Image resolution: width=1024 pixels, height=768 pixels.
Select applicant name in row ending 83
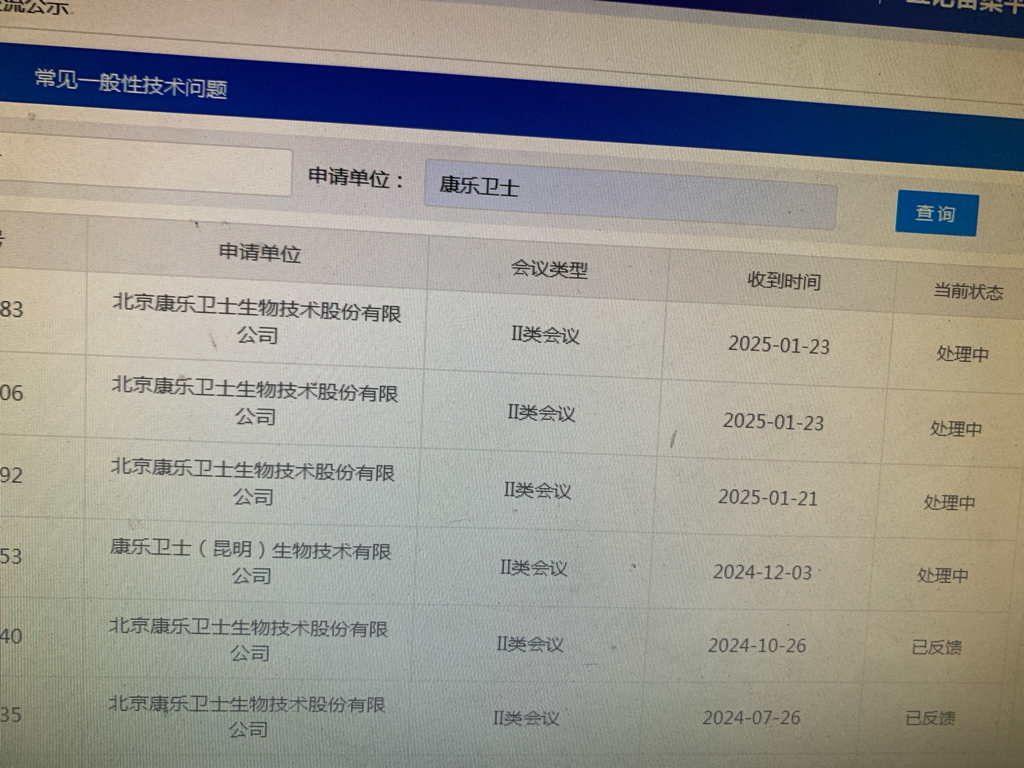click(x=257, y=319)
